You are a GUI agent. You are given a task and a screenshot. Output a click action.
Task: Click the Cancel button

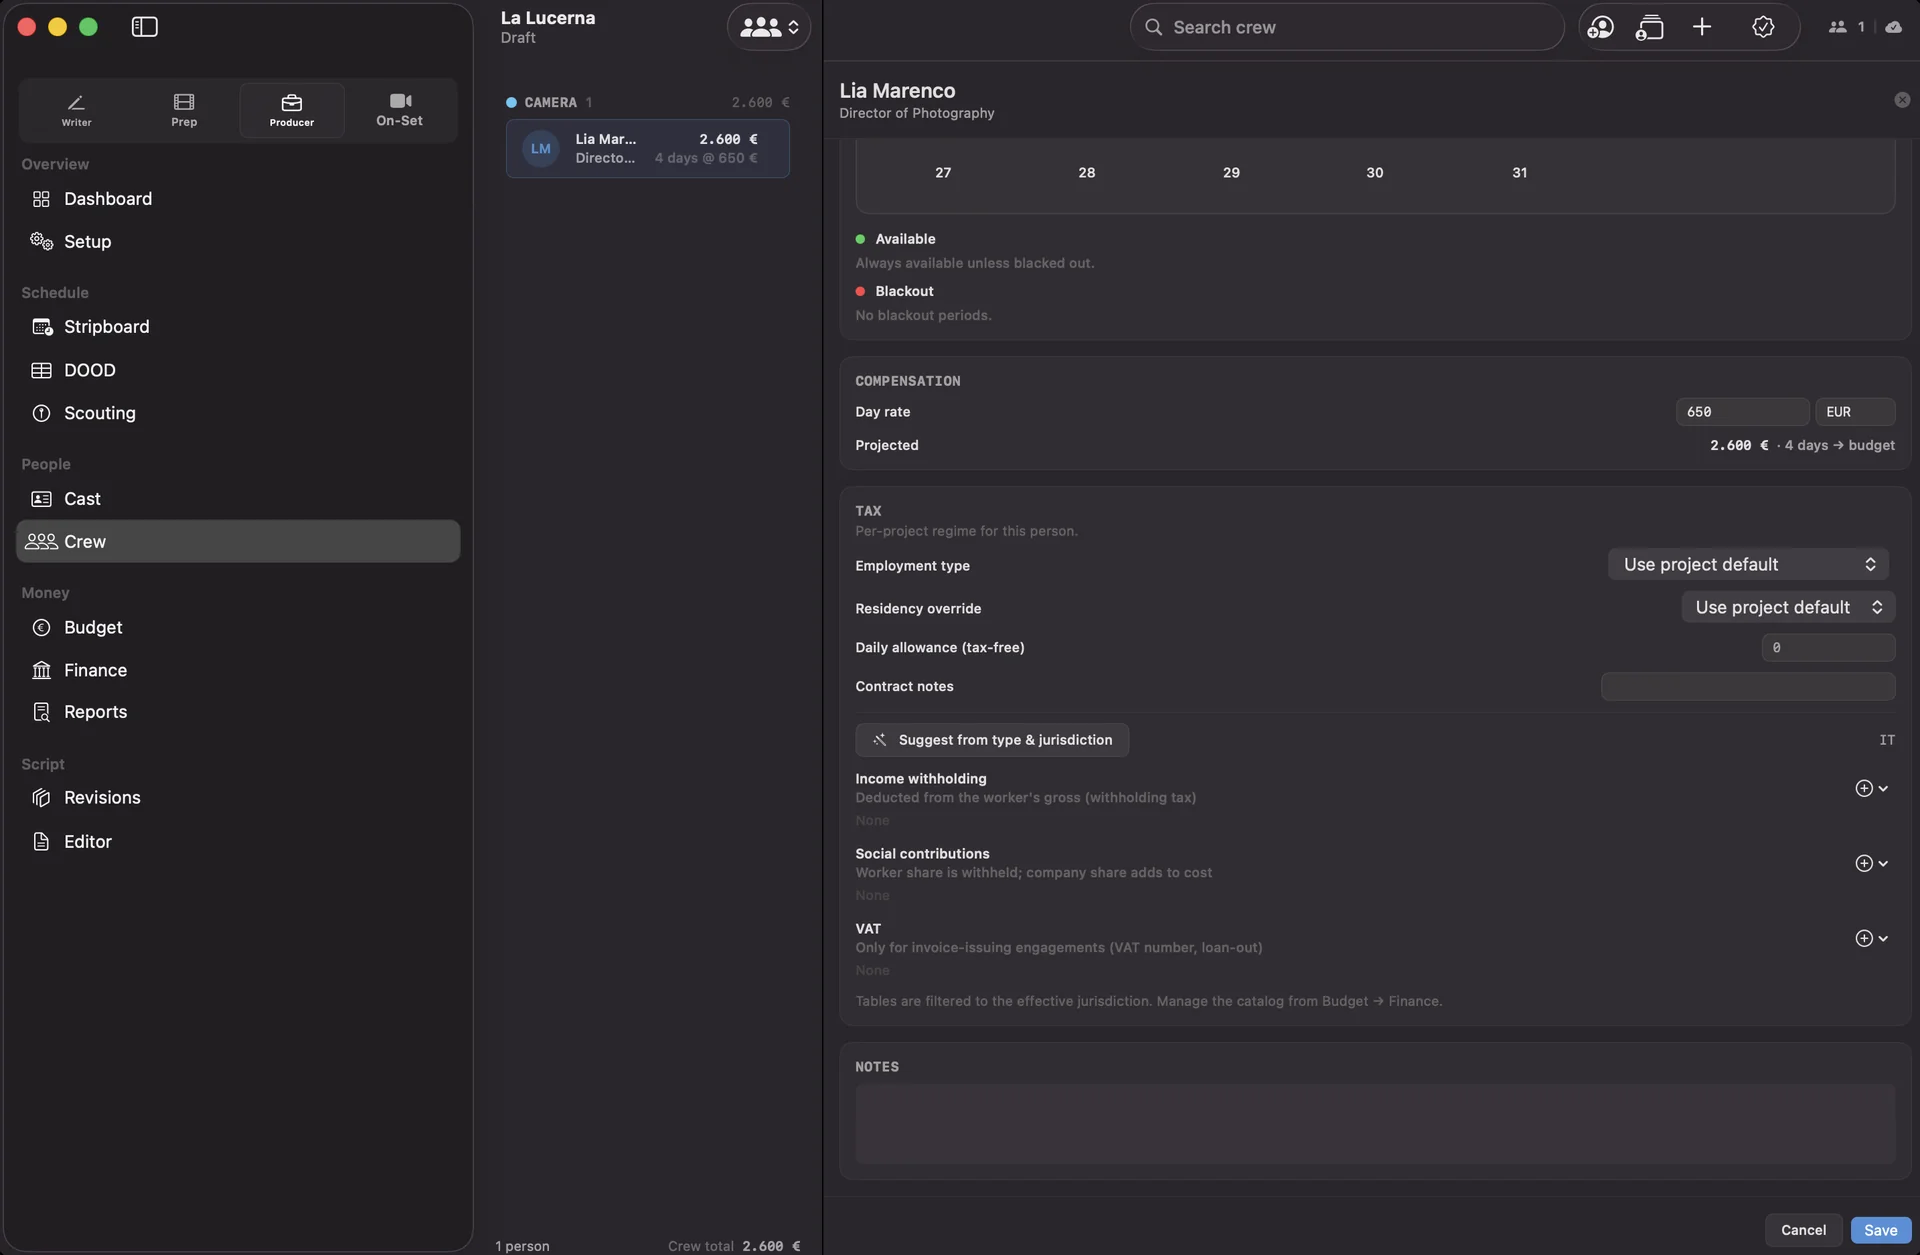coord(1803,1230)
